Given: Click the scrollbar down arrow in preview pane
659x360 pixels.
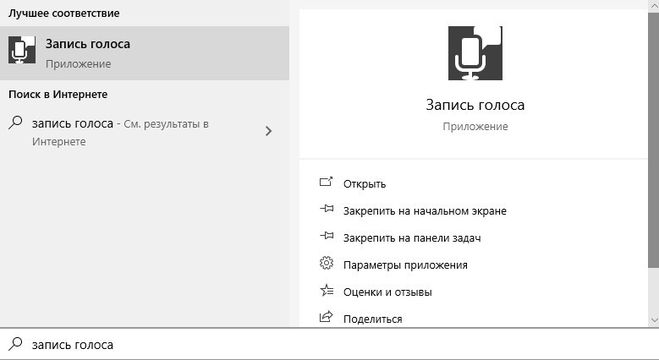Looking at the screenshot, I should click(x=654, y=320).
